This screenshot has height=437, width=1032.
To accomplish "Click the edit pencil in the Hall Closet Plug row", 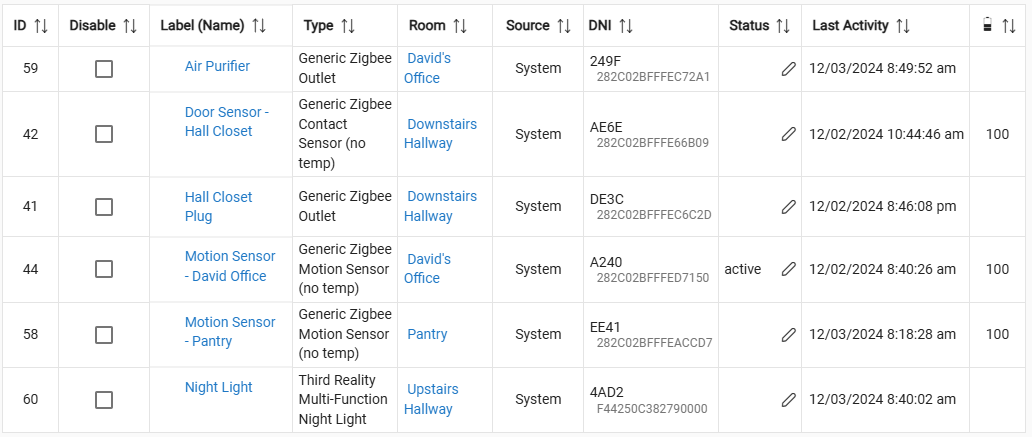I will (x=789, y=207).
